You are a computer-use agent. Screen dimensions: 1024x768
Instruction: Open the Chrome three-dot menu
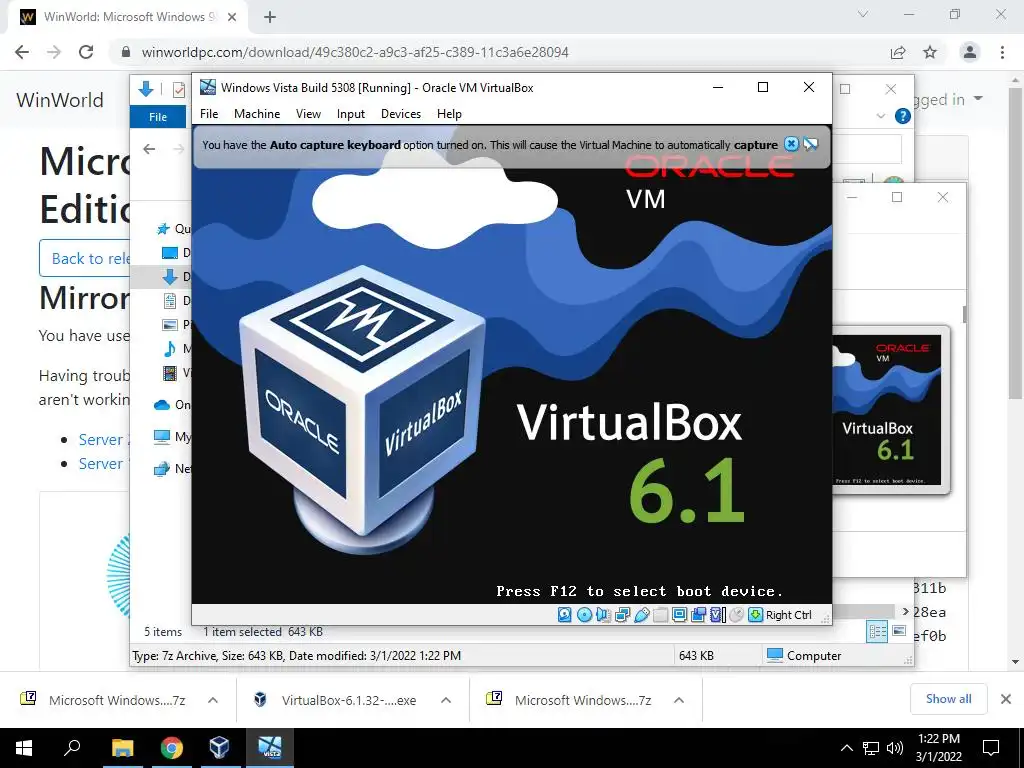tap(1002, 52)
